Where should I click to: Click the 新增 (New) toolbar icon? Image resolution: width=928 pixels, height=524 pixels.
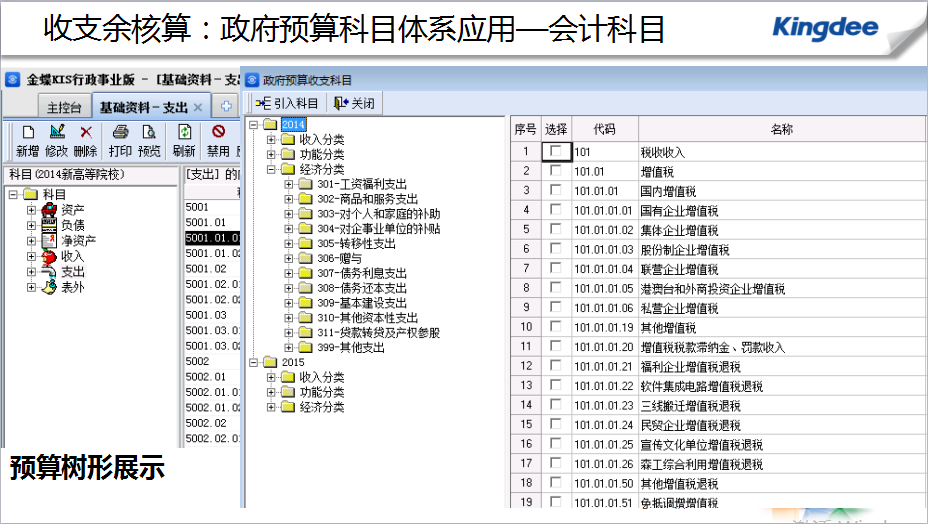tap(28, 132)
